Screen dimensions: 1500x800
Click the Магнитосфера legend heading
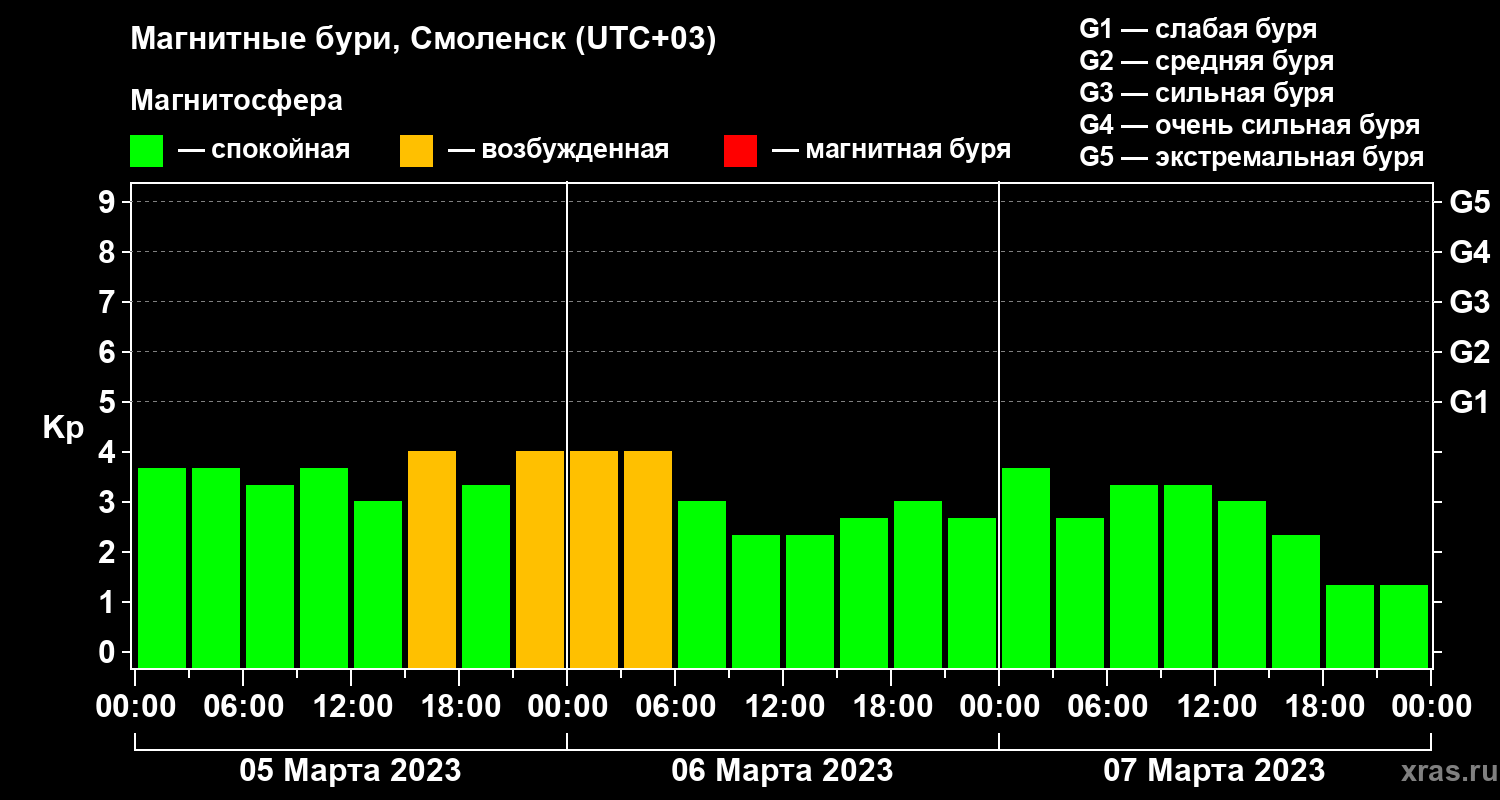[237, 101]
